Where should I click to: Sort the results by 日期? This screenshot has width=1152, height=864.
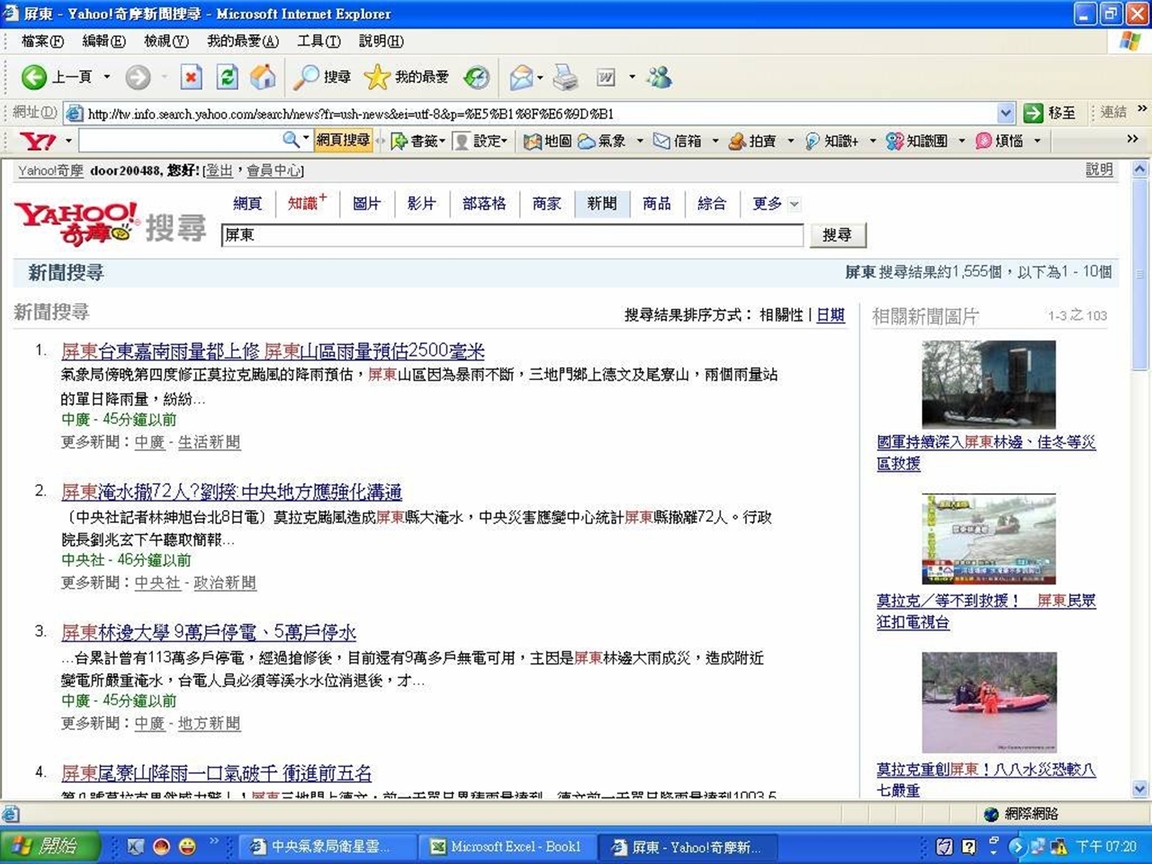tap(830, 315)
